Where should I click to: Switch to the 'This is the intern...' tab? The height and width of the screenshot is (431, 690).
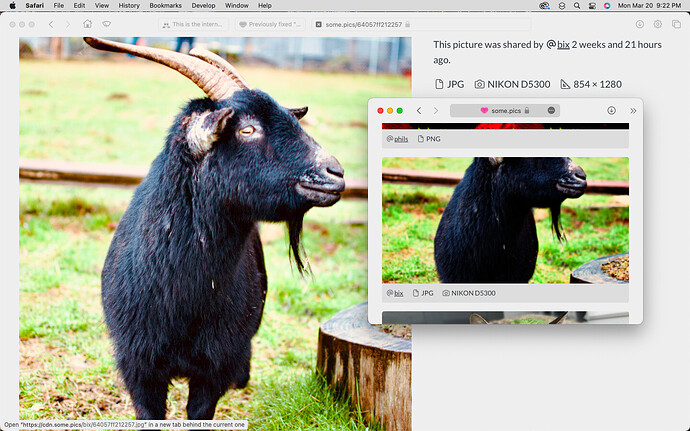(193, 24)
